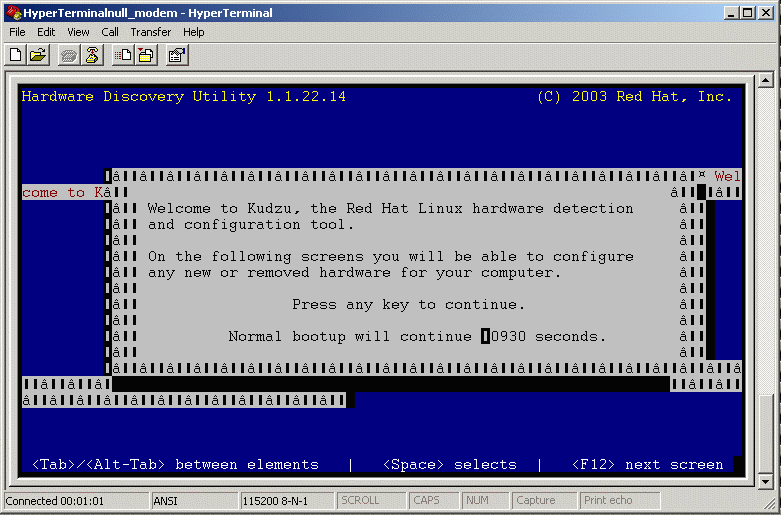Click the 115200 8-N-1 status entry

pos(286,501)
